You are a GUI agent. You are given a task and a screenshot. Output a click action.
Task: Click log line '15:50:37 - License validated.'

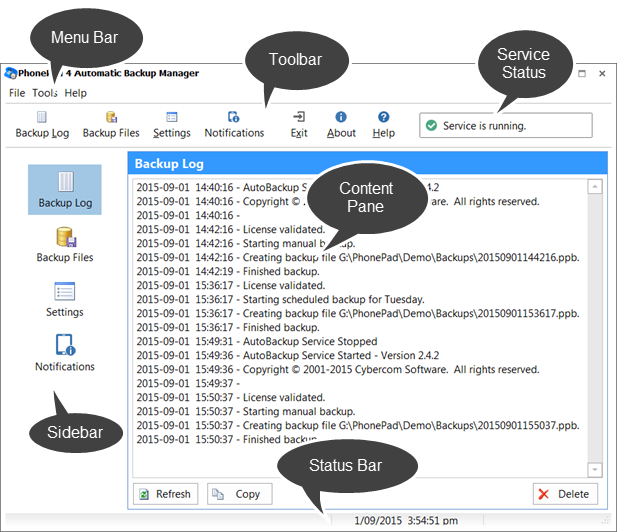[x=231, y=397]
